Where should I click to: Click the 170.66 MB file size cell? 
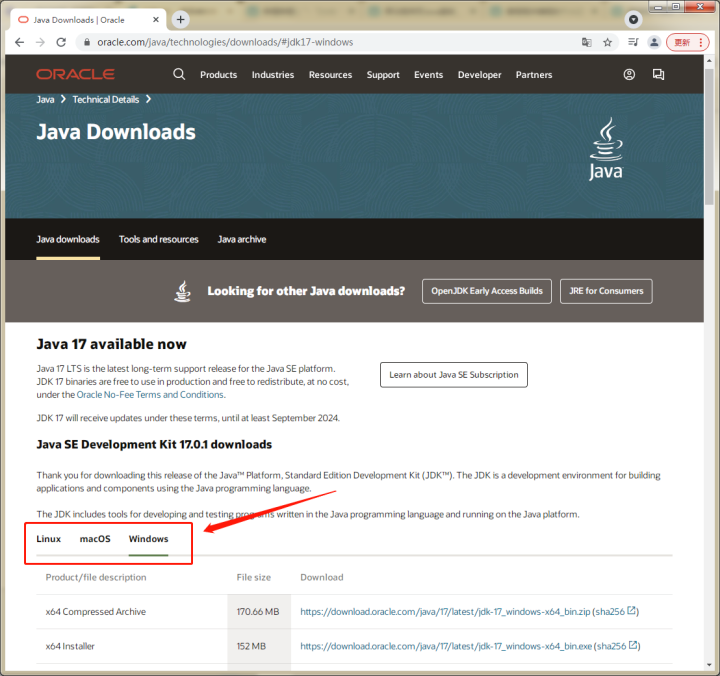point(259,612)
